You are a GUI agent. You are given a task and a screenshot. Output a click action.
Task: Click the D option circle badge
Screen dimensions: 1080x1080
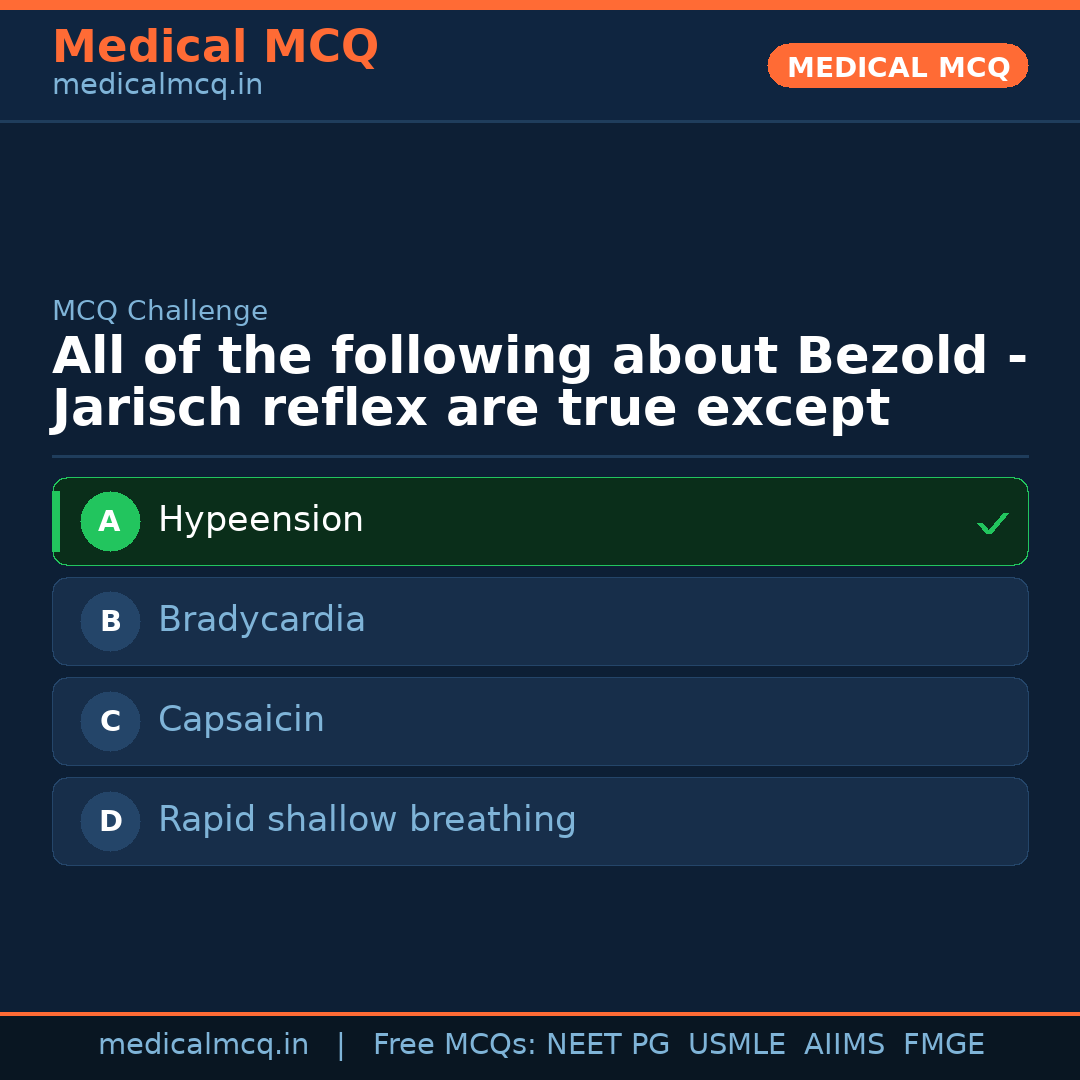[x=110, y=821]
